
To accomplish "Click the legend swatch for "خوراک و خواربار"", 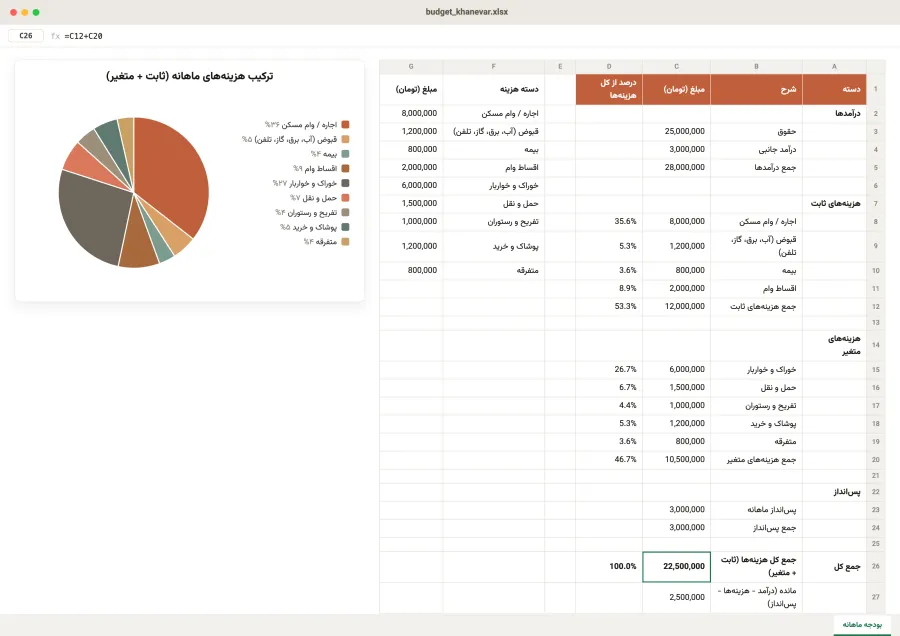I will (345, 183).
